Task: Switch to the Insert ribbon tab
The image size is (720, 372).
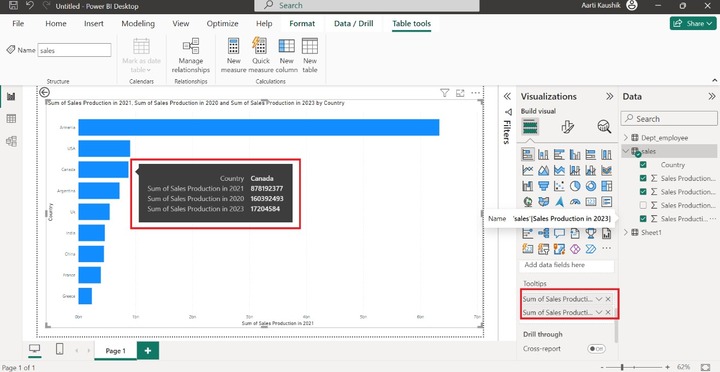Action: click(94, 23)
